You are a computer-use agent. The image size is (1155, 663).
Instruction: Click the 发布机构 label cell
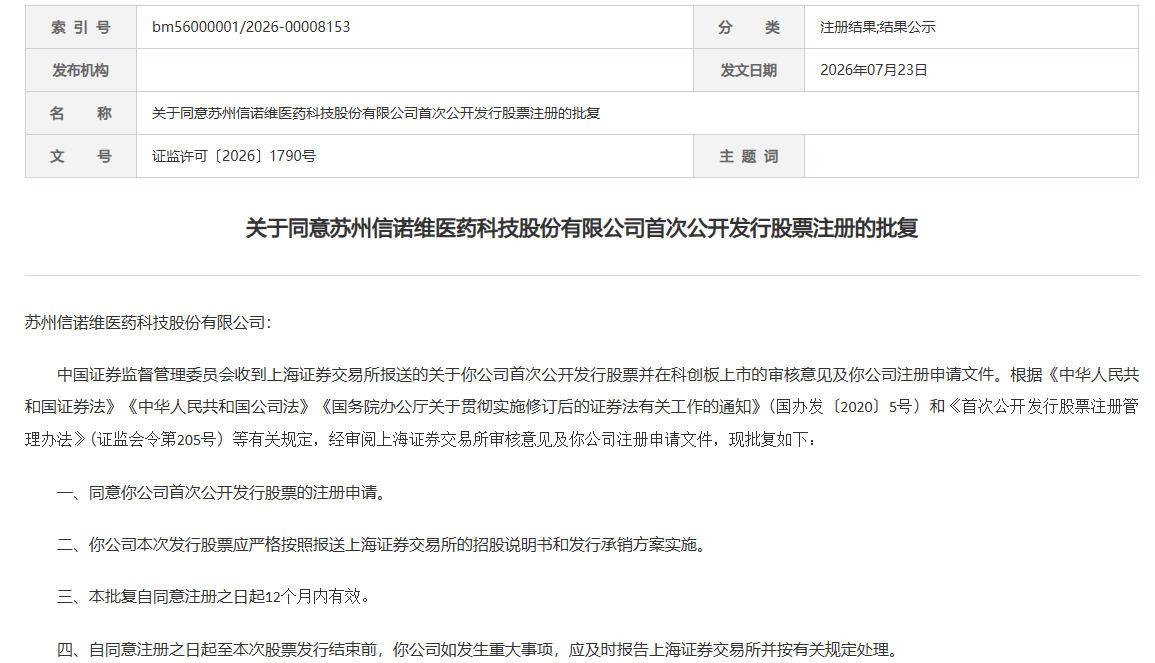pos(81,70)
